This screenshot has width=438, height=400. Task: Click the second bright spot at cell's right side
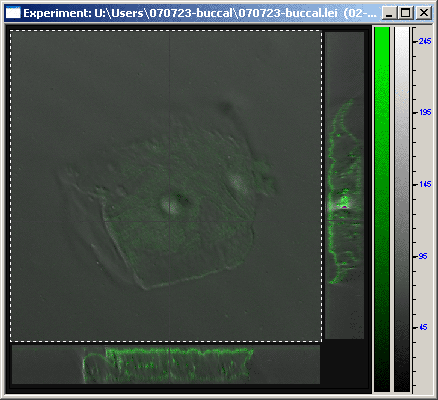[x=238, y=183]
